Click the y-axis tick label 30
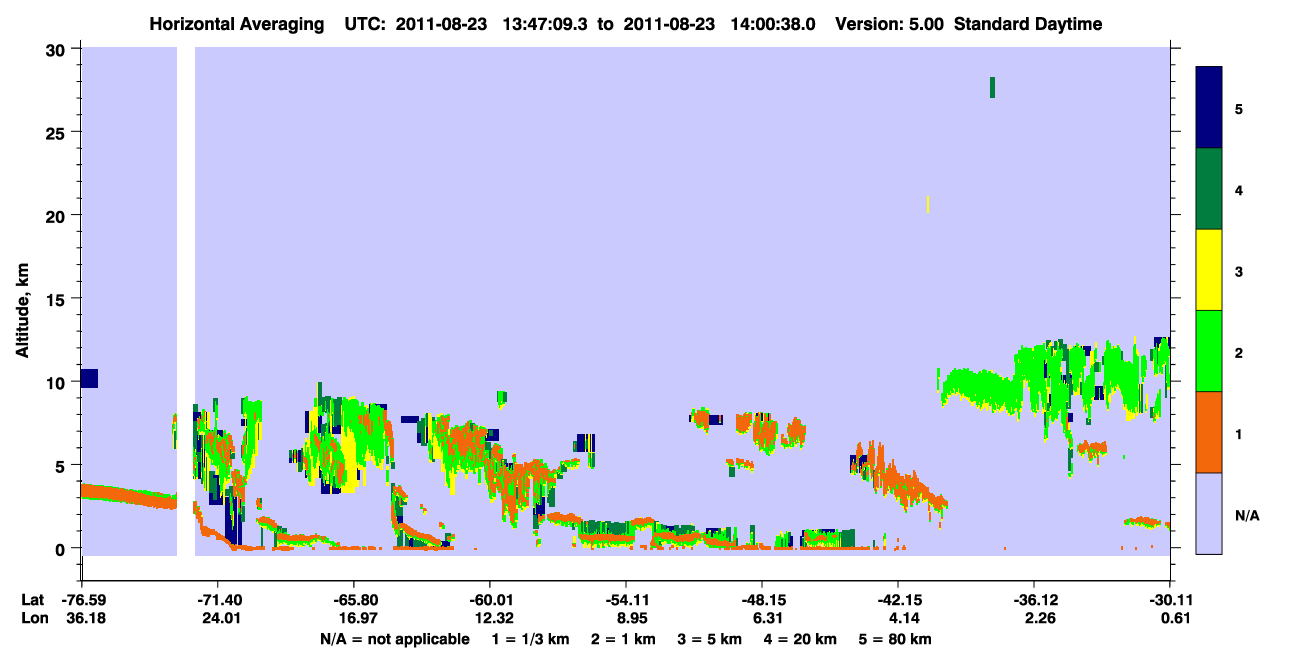Image resolution: width=1300 pixels, height=667 pixels. click(58, 49)
